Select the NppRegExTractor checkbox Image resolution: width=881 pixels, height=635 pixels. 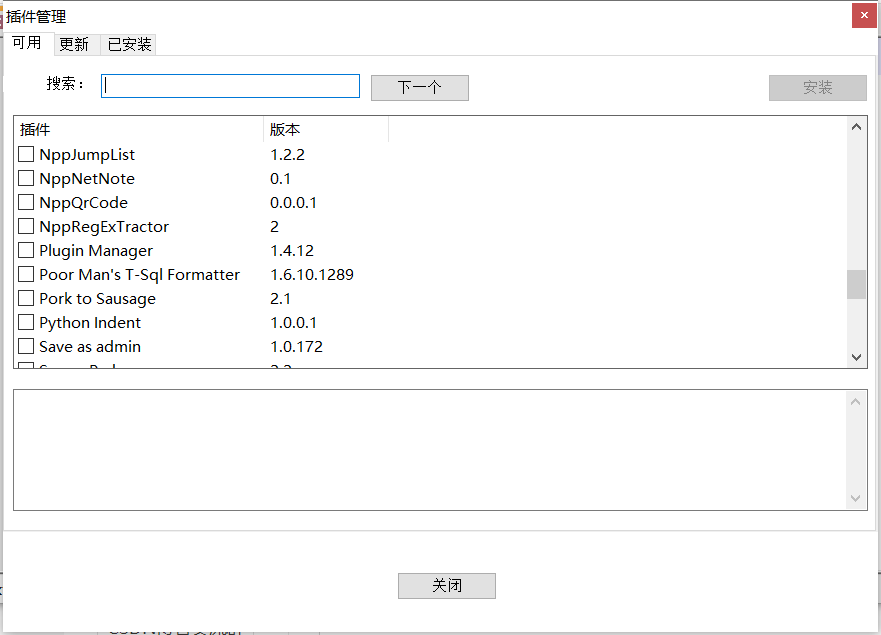tap(26, 226)
